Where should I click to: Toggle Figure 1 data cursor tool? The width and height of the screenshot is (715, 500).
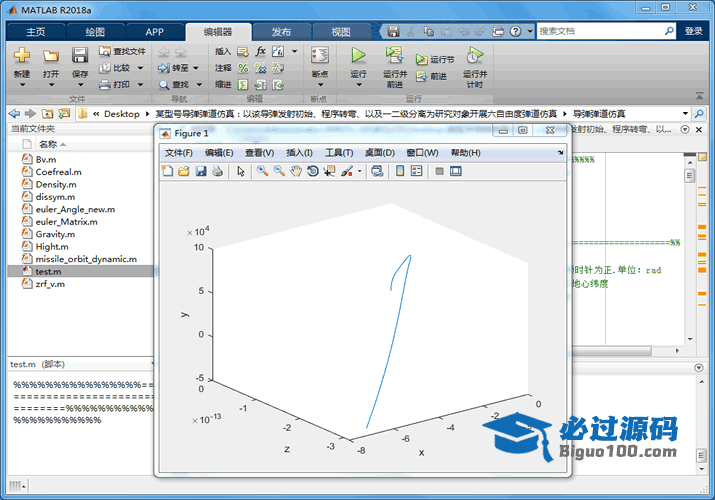coord(329,171)
